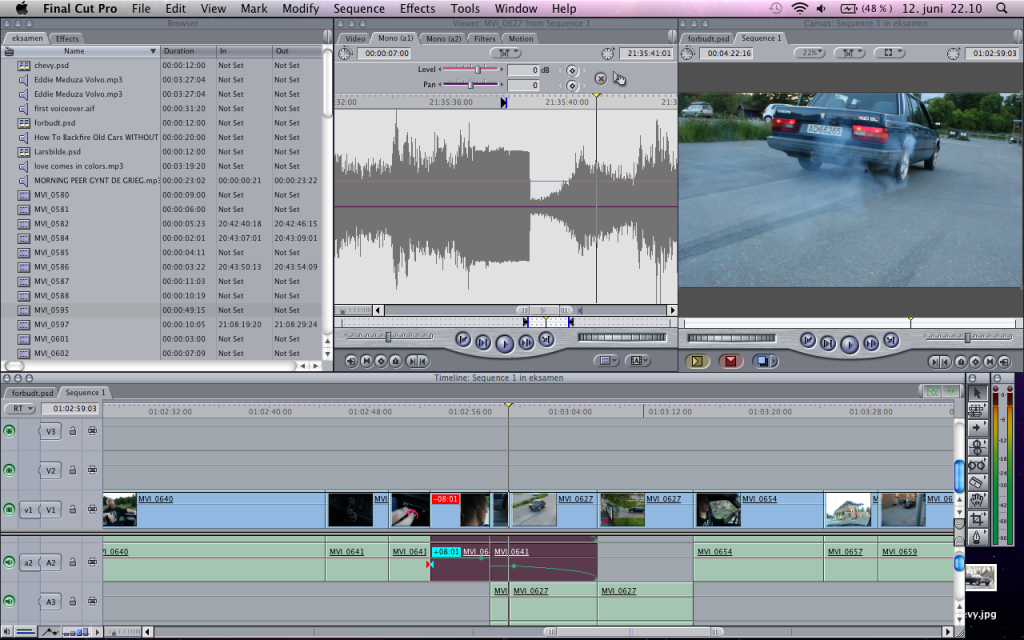Click Mark Clip button in Viewer

click(x=366, y=360)
